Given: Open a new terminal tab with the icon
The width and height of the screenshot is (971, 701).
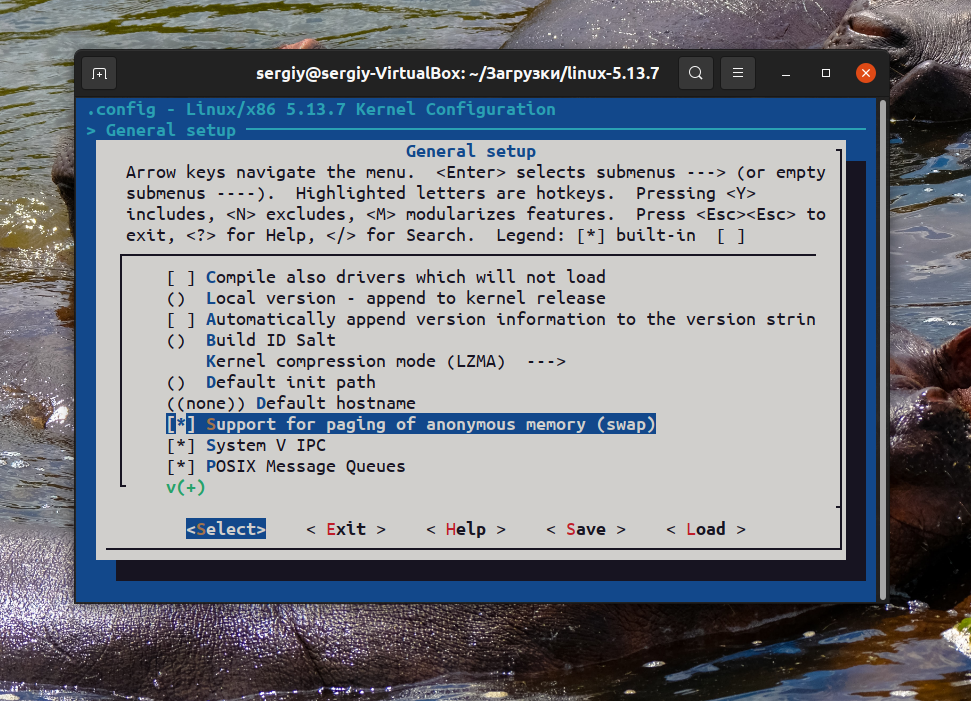Looking at the screenshot, I should point(99,74).
